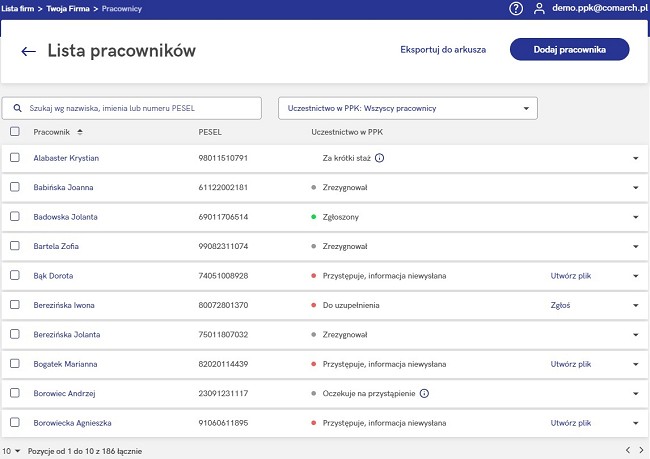Click Eksportuj do arkusza link

click(443, 50)
